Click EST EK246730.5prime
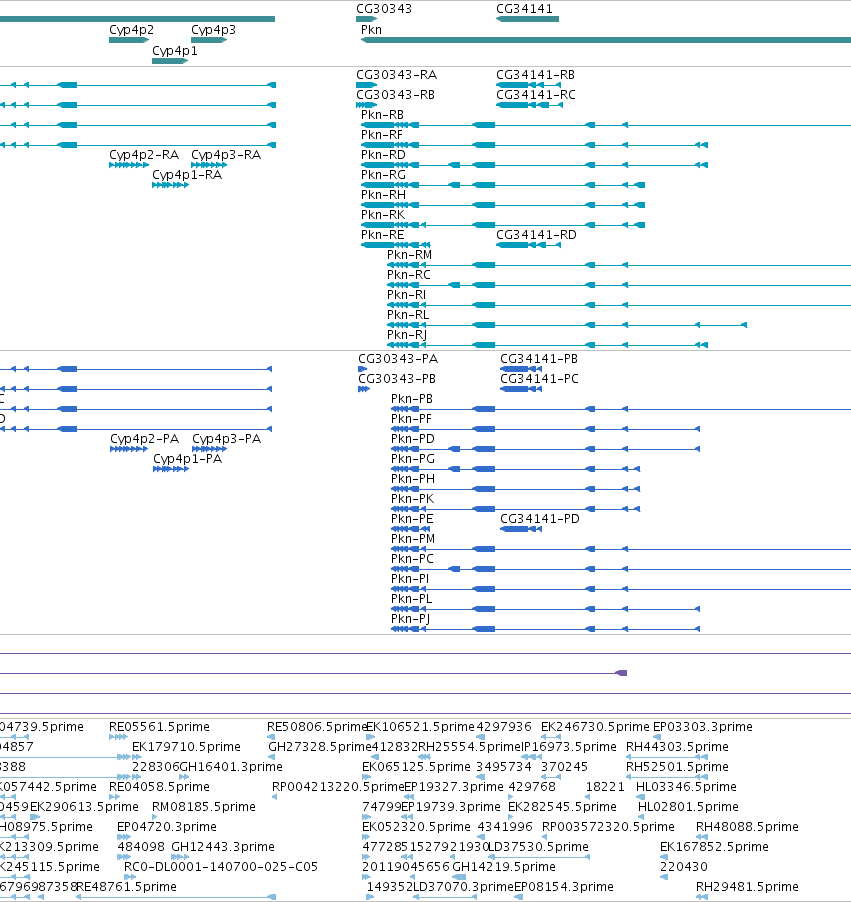 point(595,727)
